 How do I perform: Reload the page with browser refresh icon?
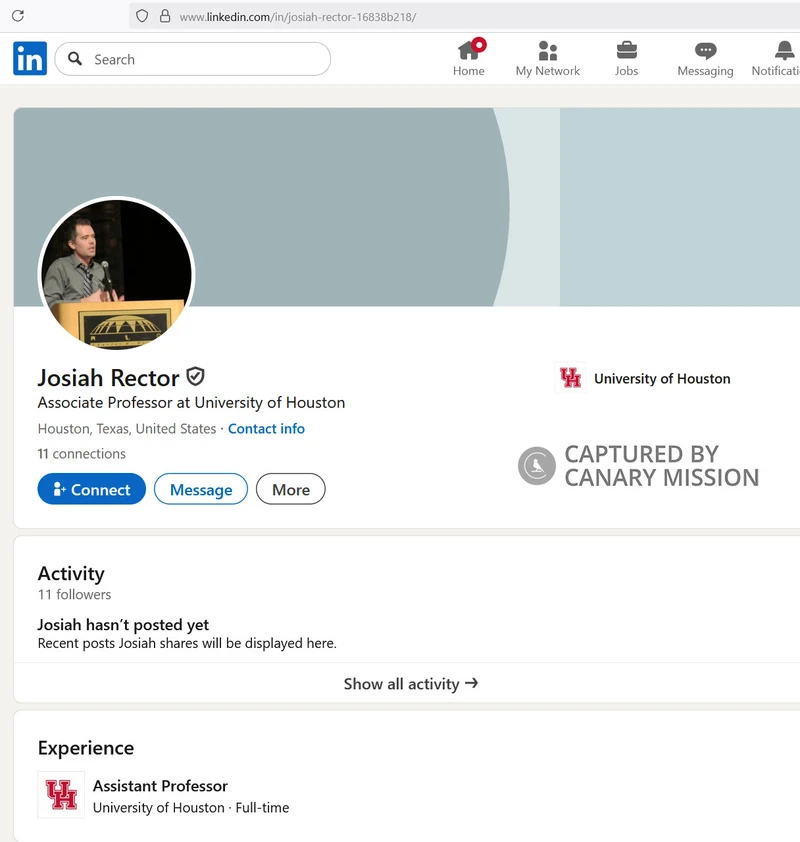(17, 16)
